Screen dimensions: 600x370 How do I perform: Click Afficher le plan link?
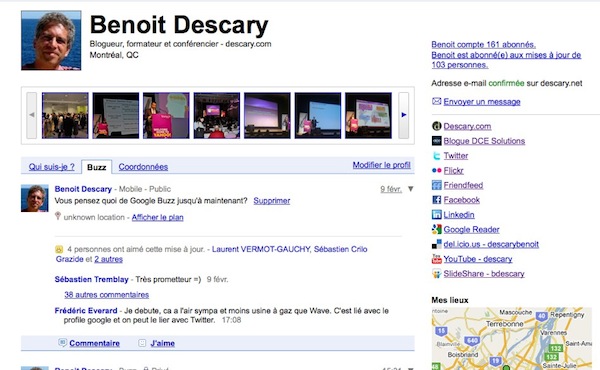[158, 217]
